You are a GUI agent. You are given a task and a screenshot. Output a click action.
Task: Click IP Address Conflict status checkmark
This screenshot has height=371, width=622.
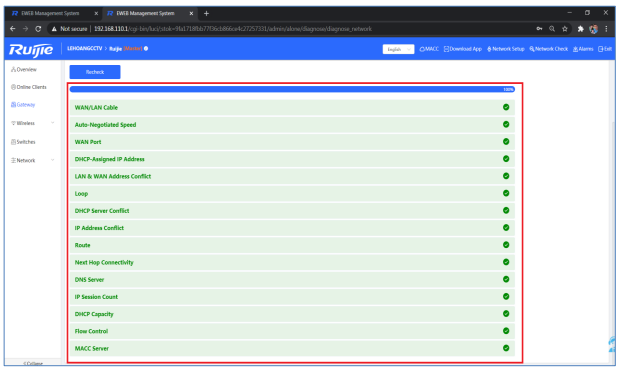[x=506, y=228]
